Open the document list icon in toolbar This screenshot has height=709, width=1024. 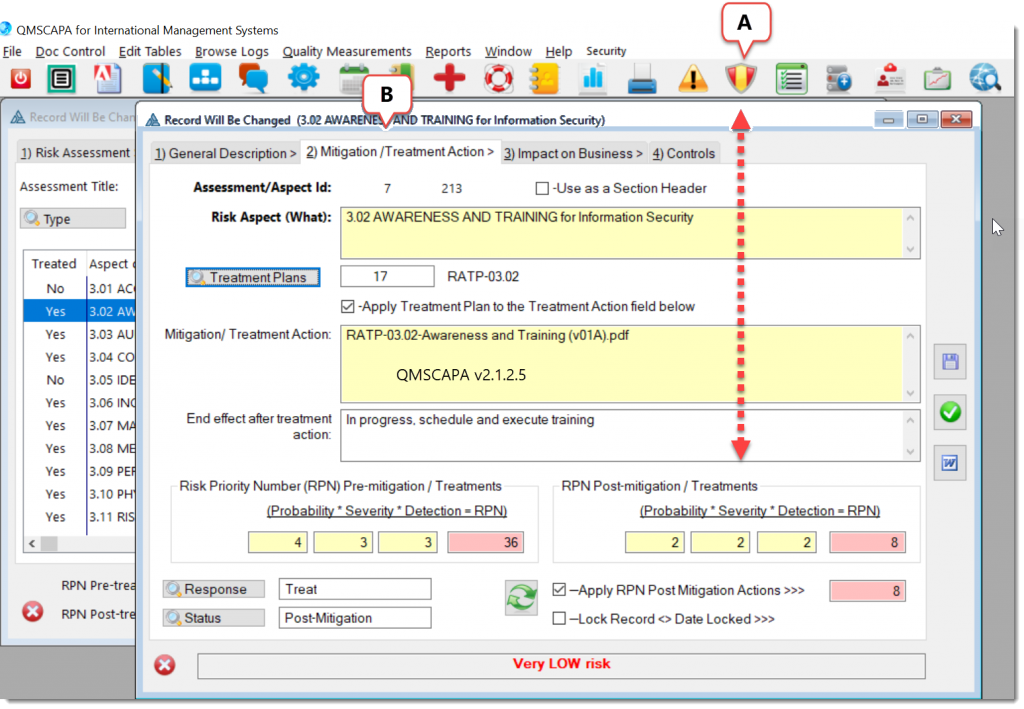(x=61, y=80)
